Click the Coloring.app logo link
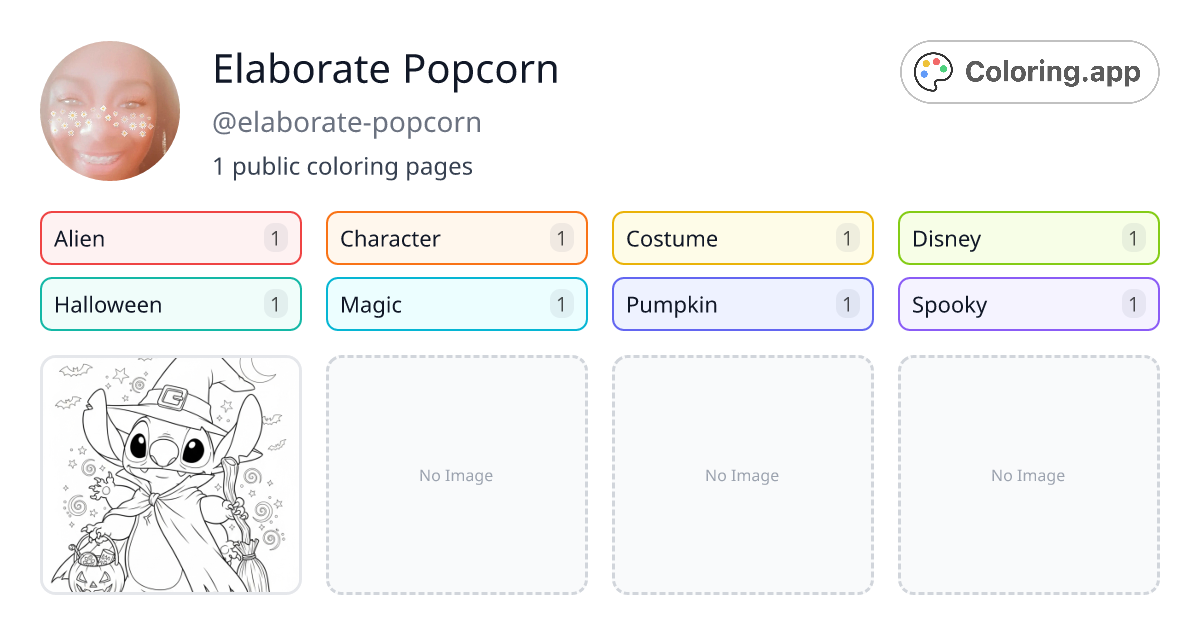 click(1029, 71)
